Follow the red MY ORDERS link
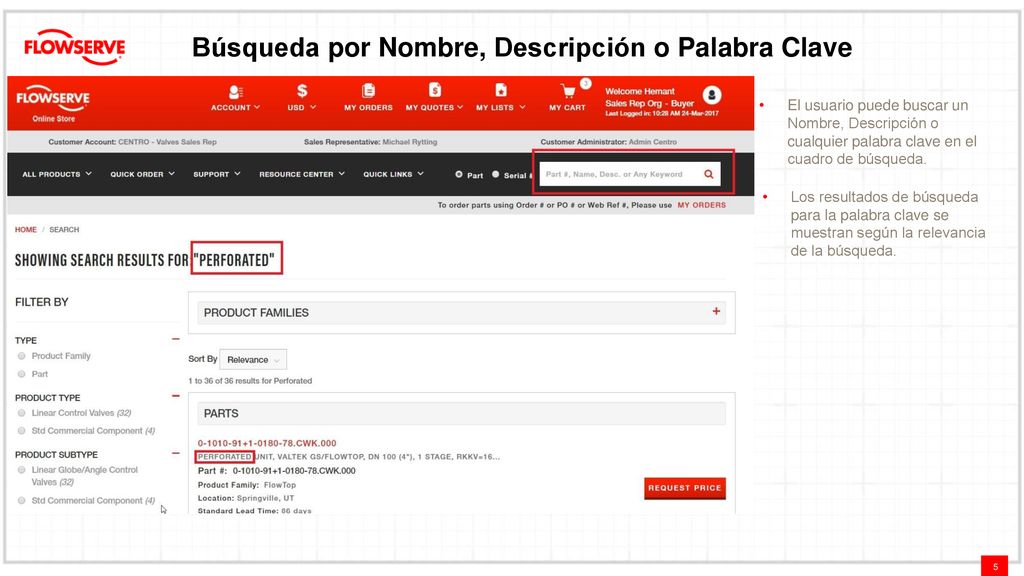 701,205
